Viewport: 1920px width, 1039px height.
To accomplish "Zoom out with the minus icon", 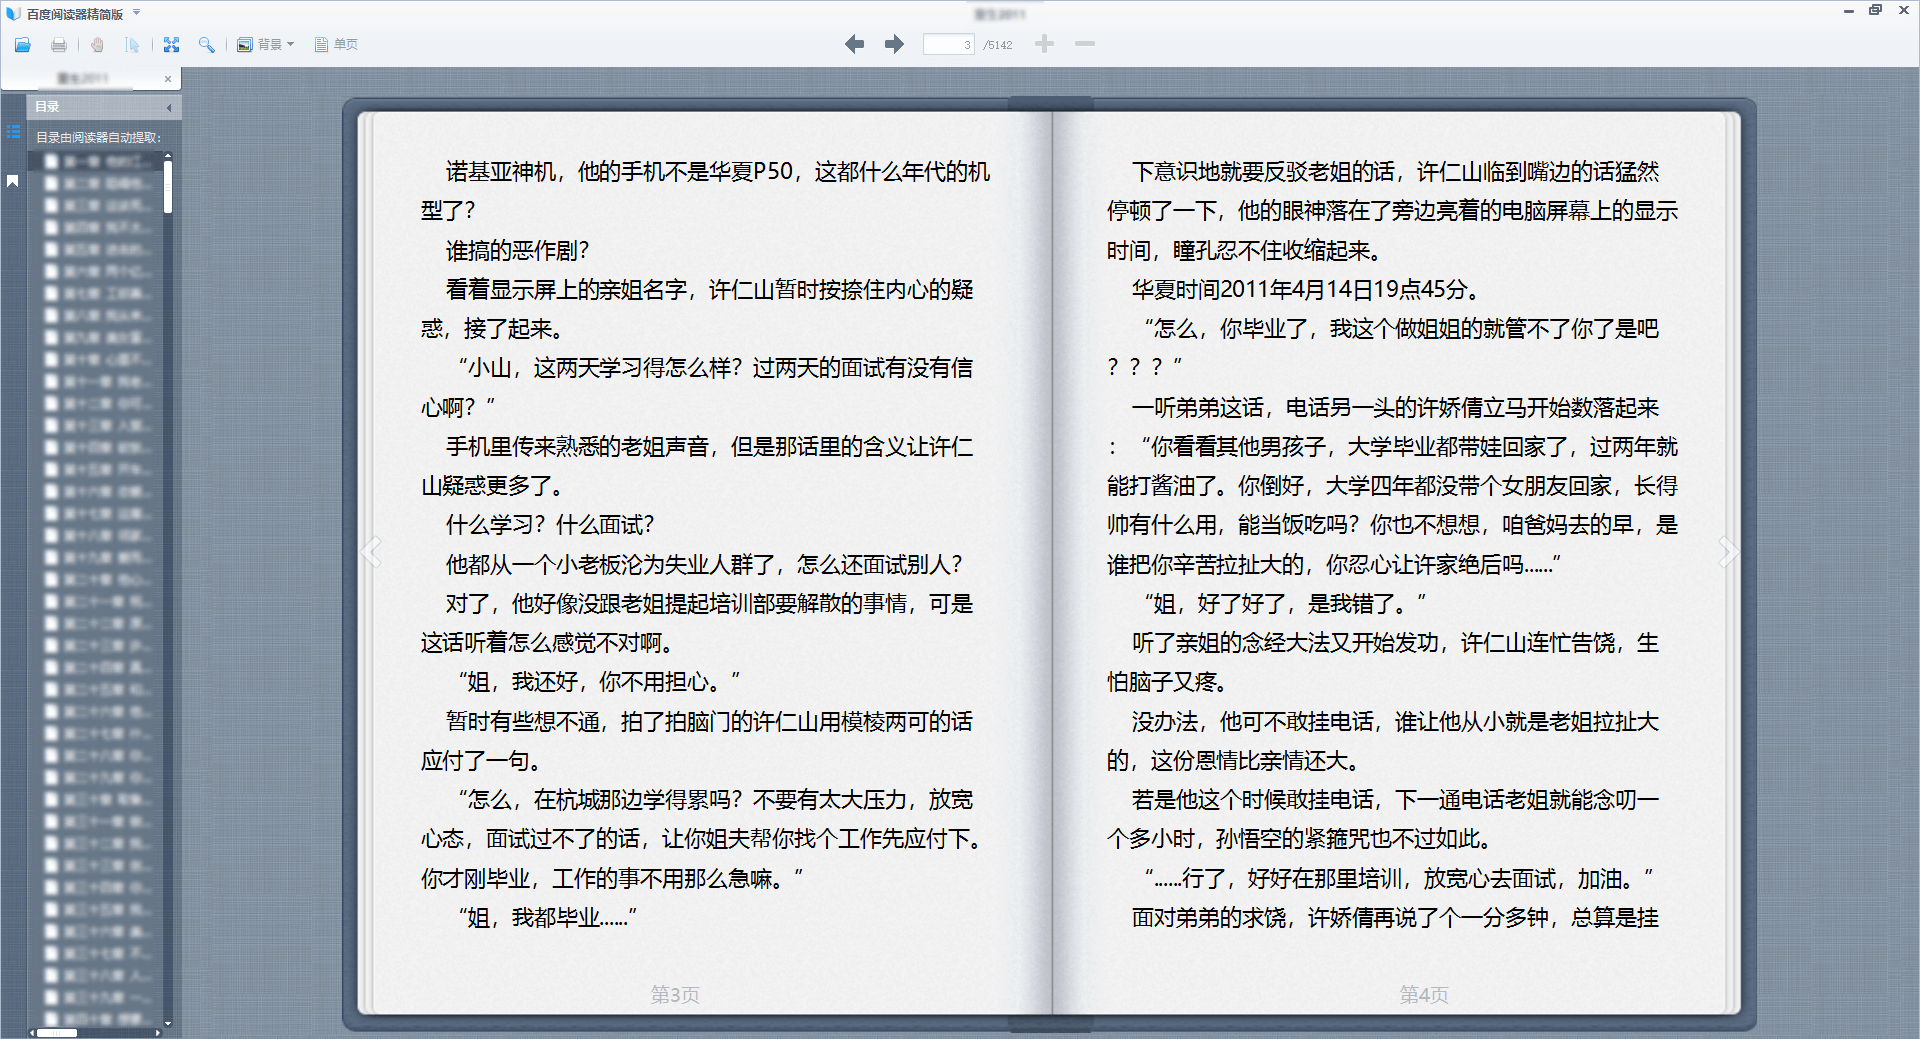I will (1085, 44).
